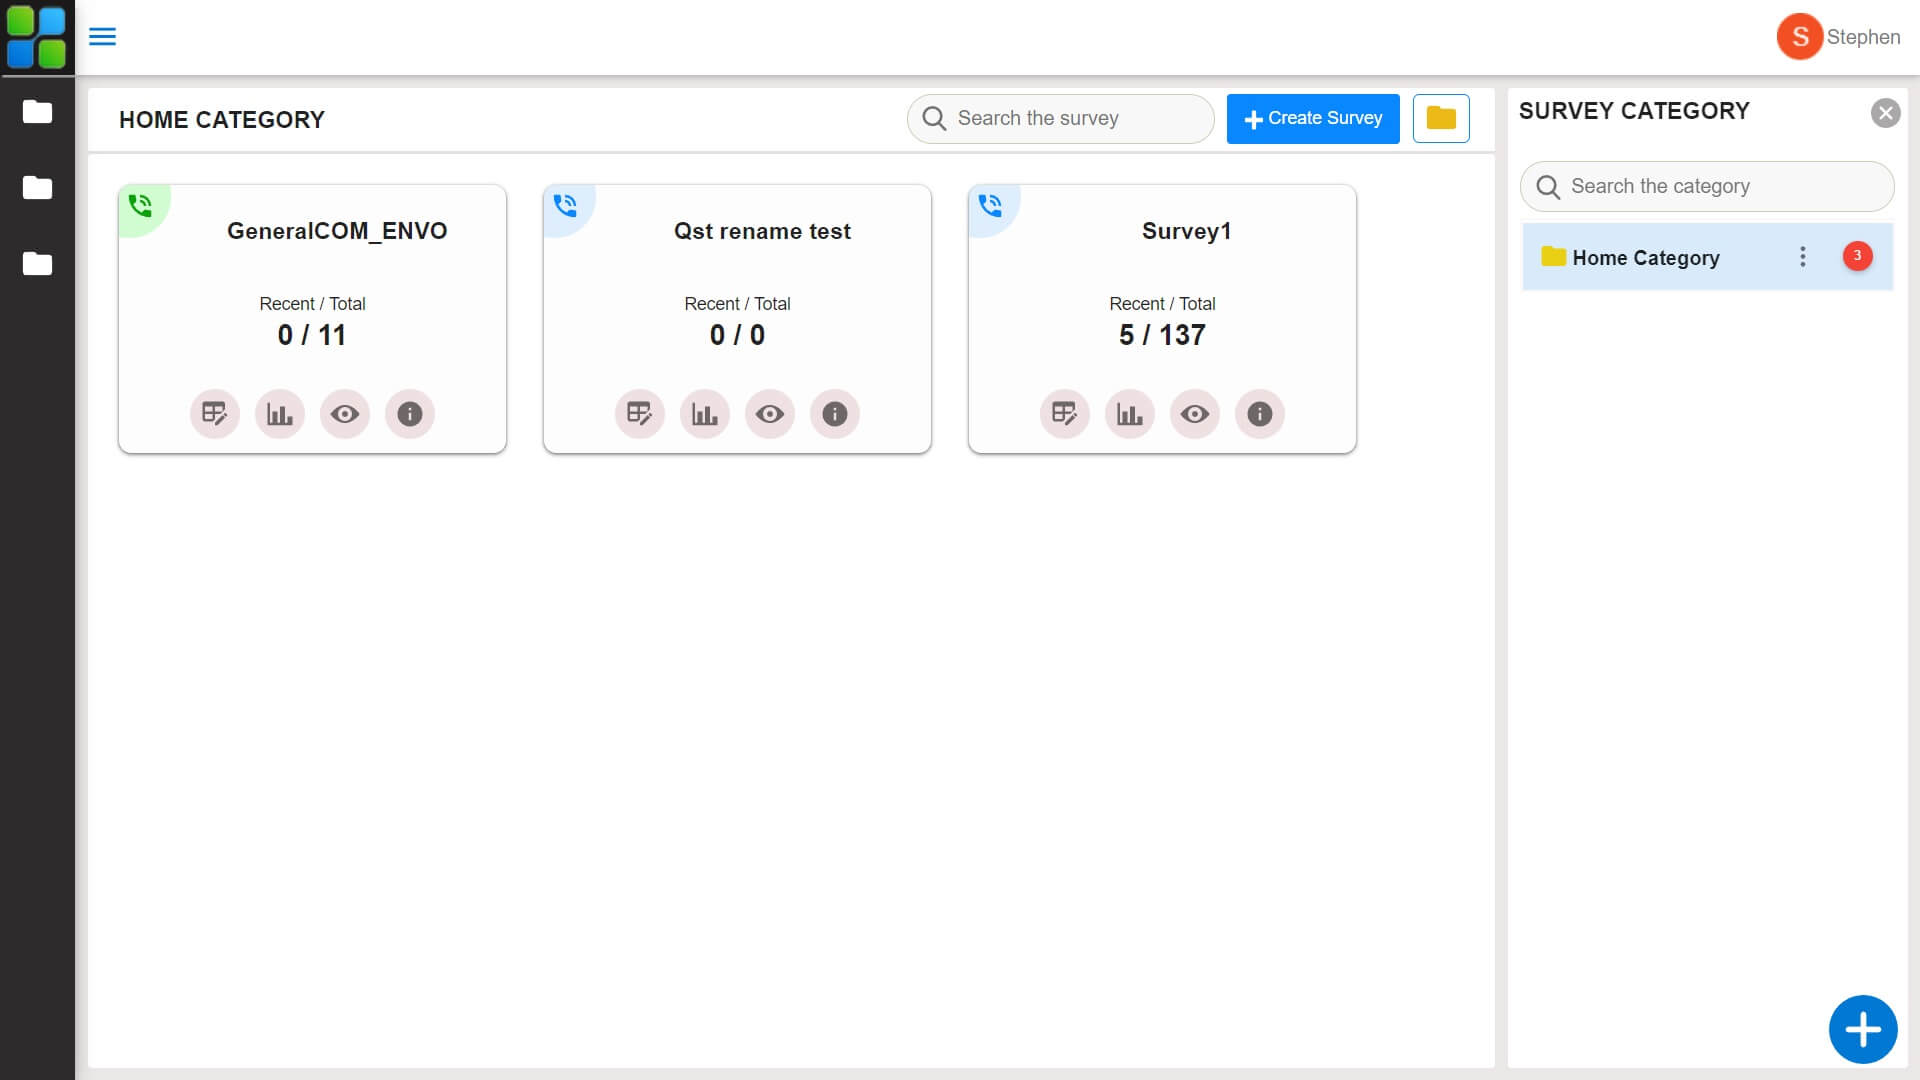Screen dimensions: 1920x1080
Task: Click the round blue add category button
Action: click(1862, 1029)
